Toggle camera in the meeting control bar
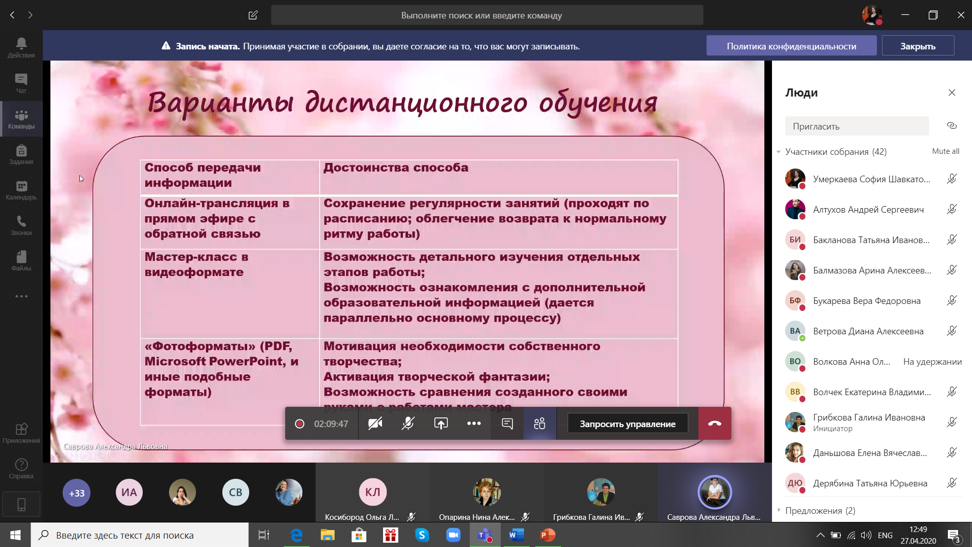Image resolution: width=972 pixels, height=547 pixels. click(375, 424)
